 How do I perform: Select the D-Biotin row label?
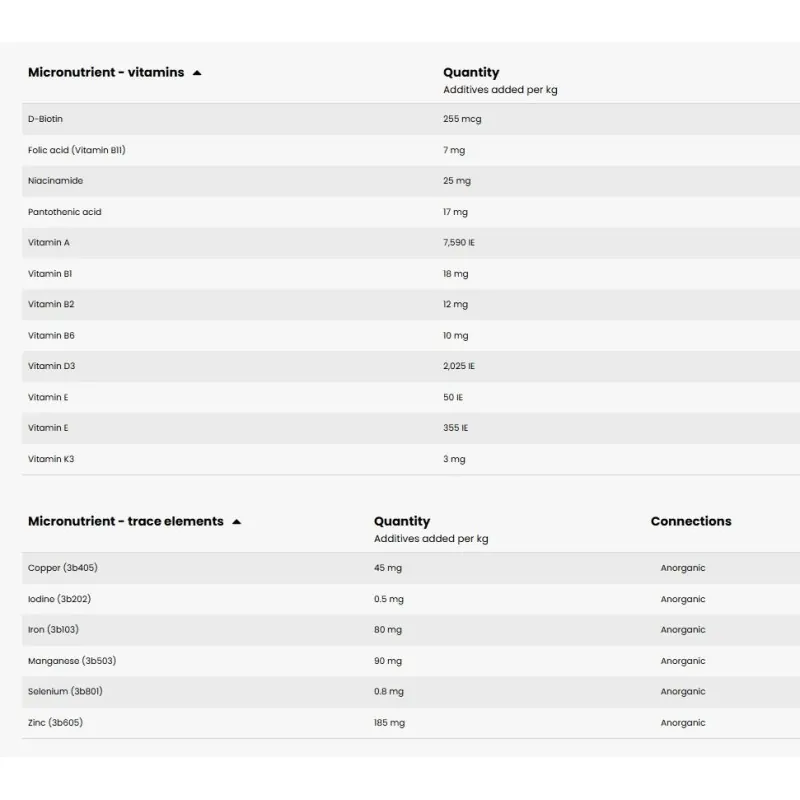pyautogui.click(x=46, y=119)
